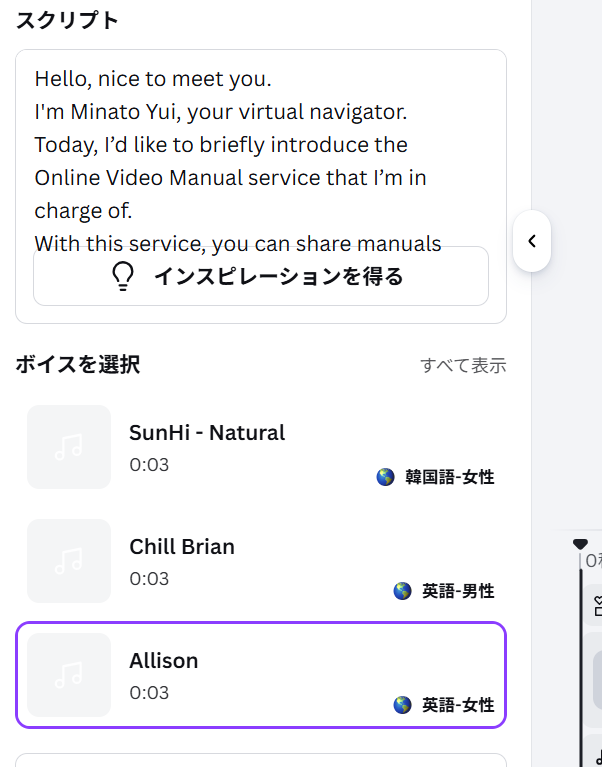Collapse the side panel with the chevron
This screenshot has height=767, width=602.
coord(532,241)
